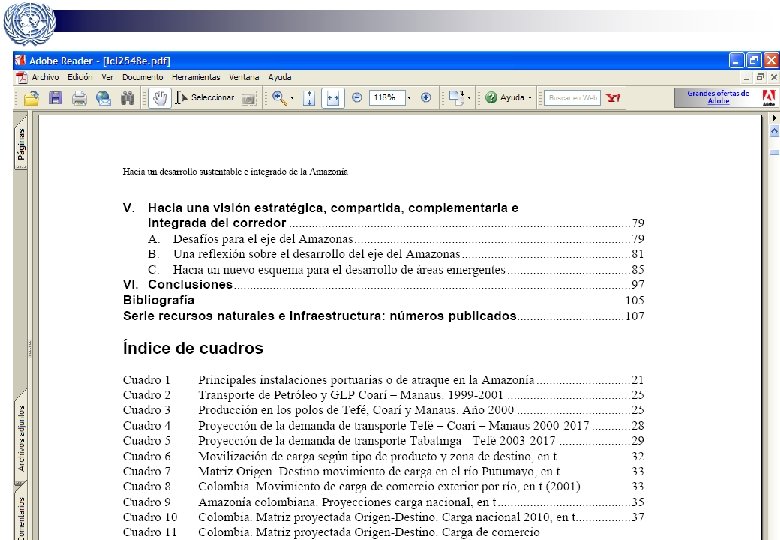Click the navigation pane splitter handle
The height and width of the screenshot is (540, 780).
pyautogui.click(x=30, y=348)
